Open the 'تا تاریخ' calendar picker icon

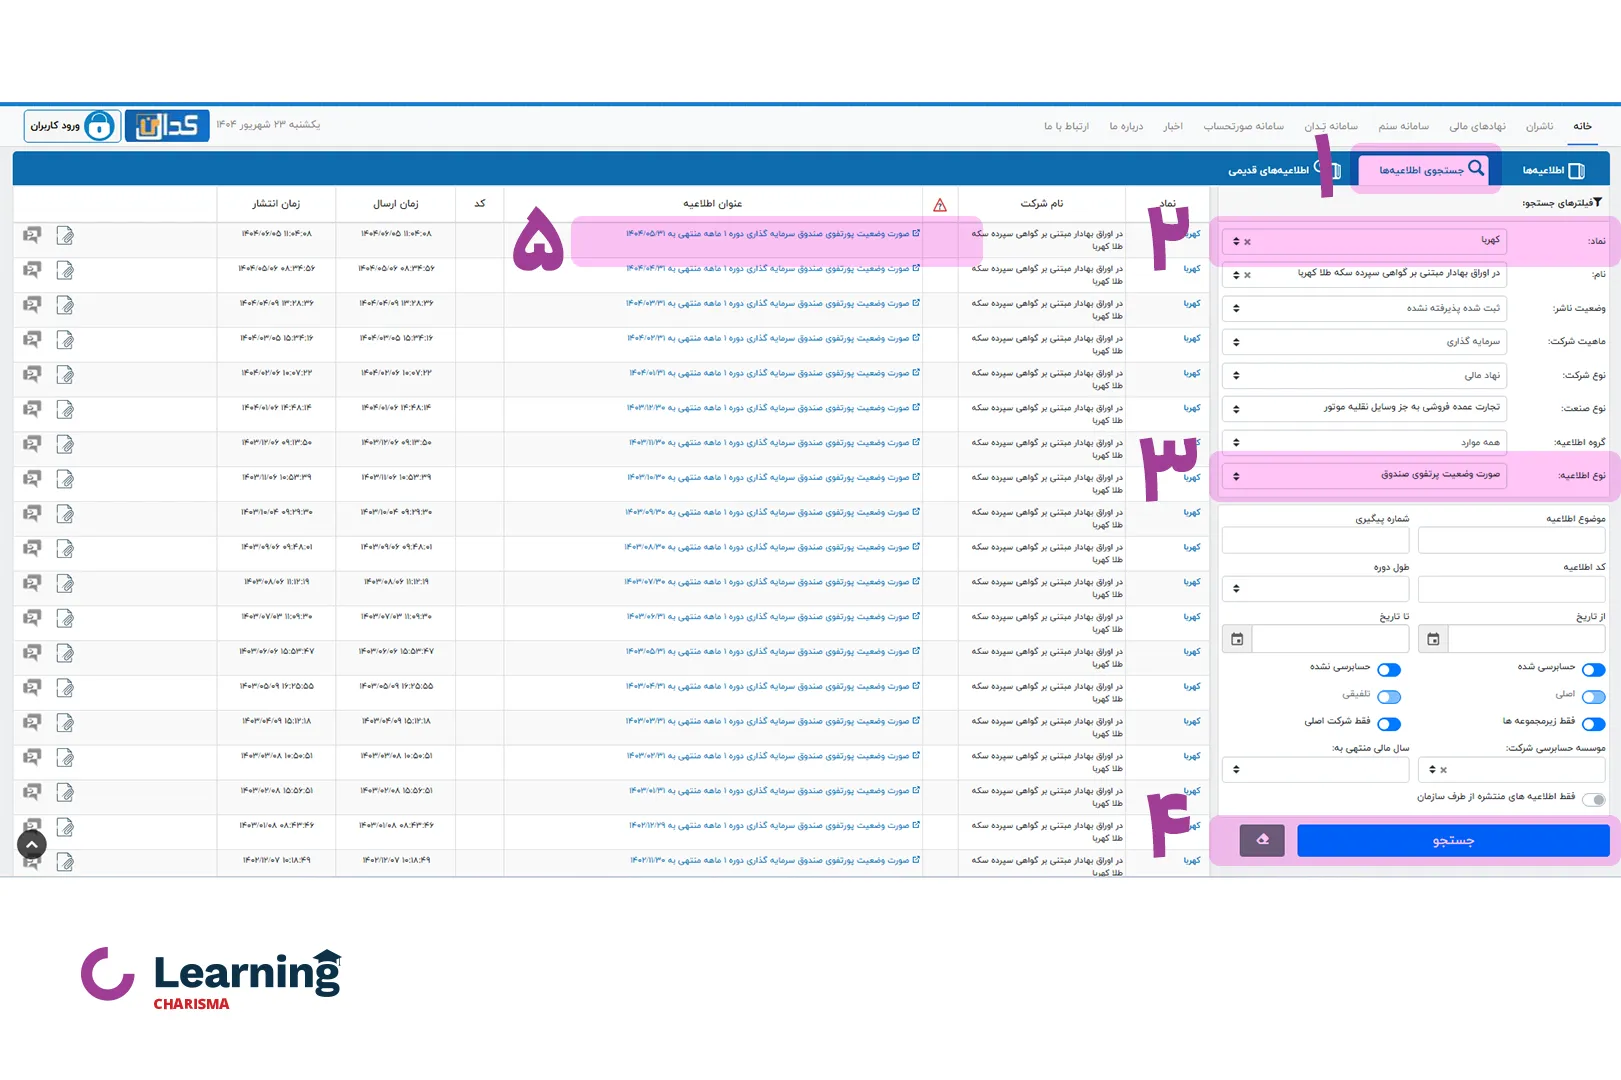[x=1237, y=639]
